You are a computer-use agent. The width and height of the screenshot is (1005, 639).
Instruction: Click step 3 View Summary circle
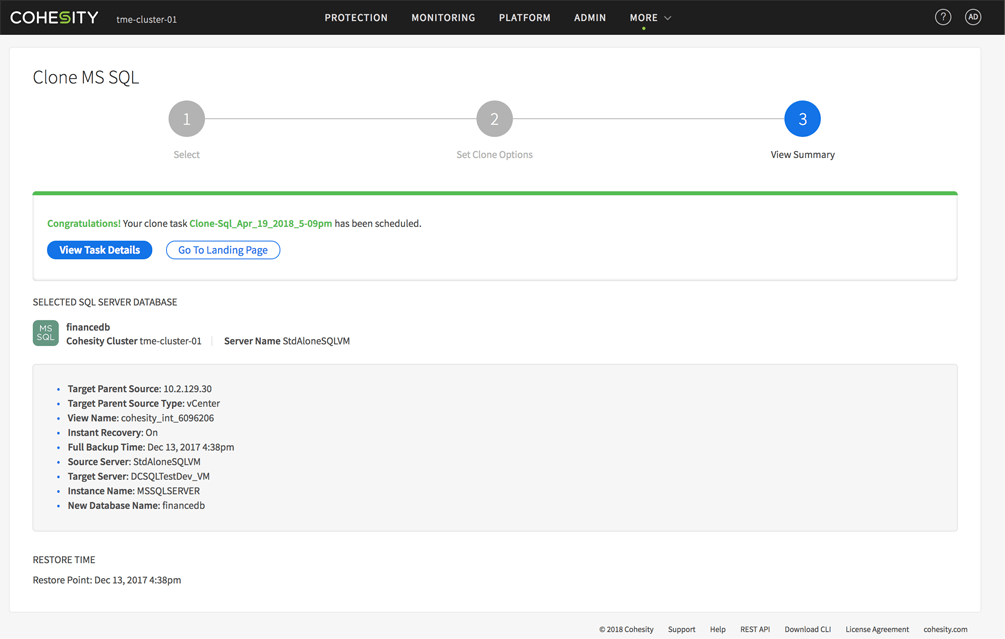pyautogui.click(x=802, y=119)
